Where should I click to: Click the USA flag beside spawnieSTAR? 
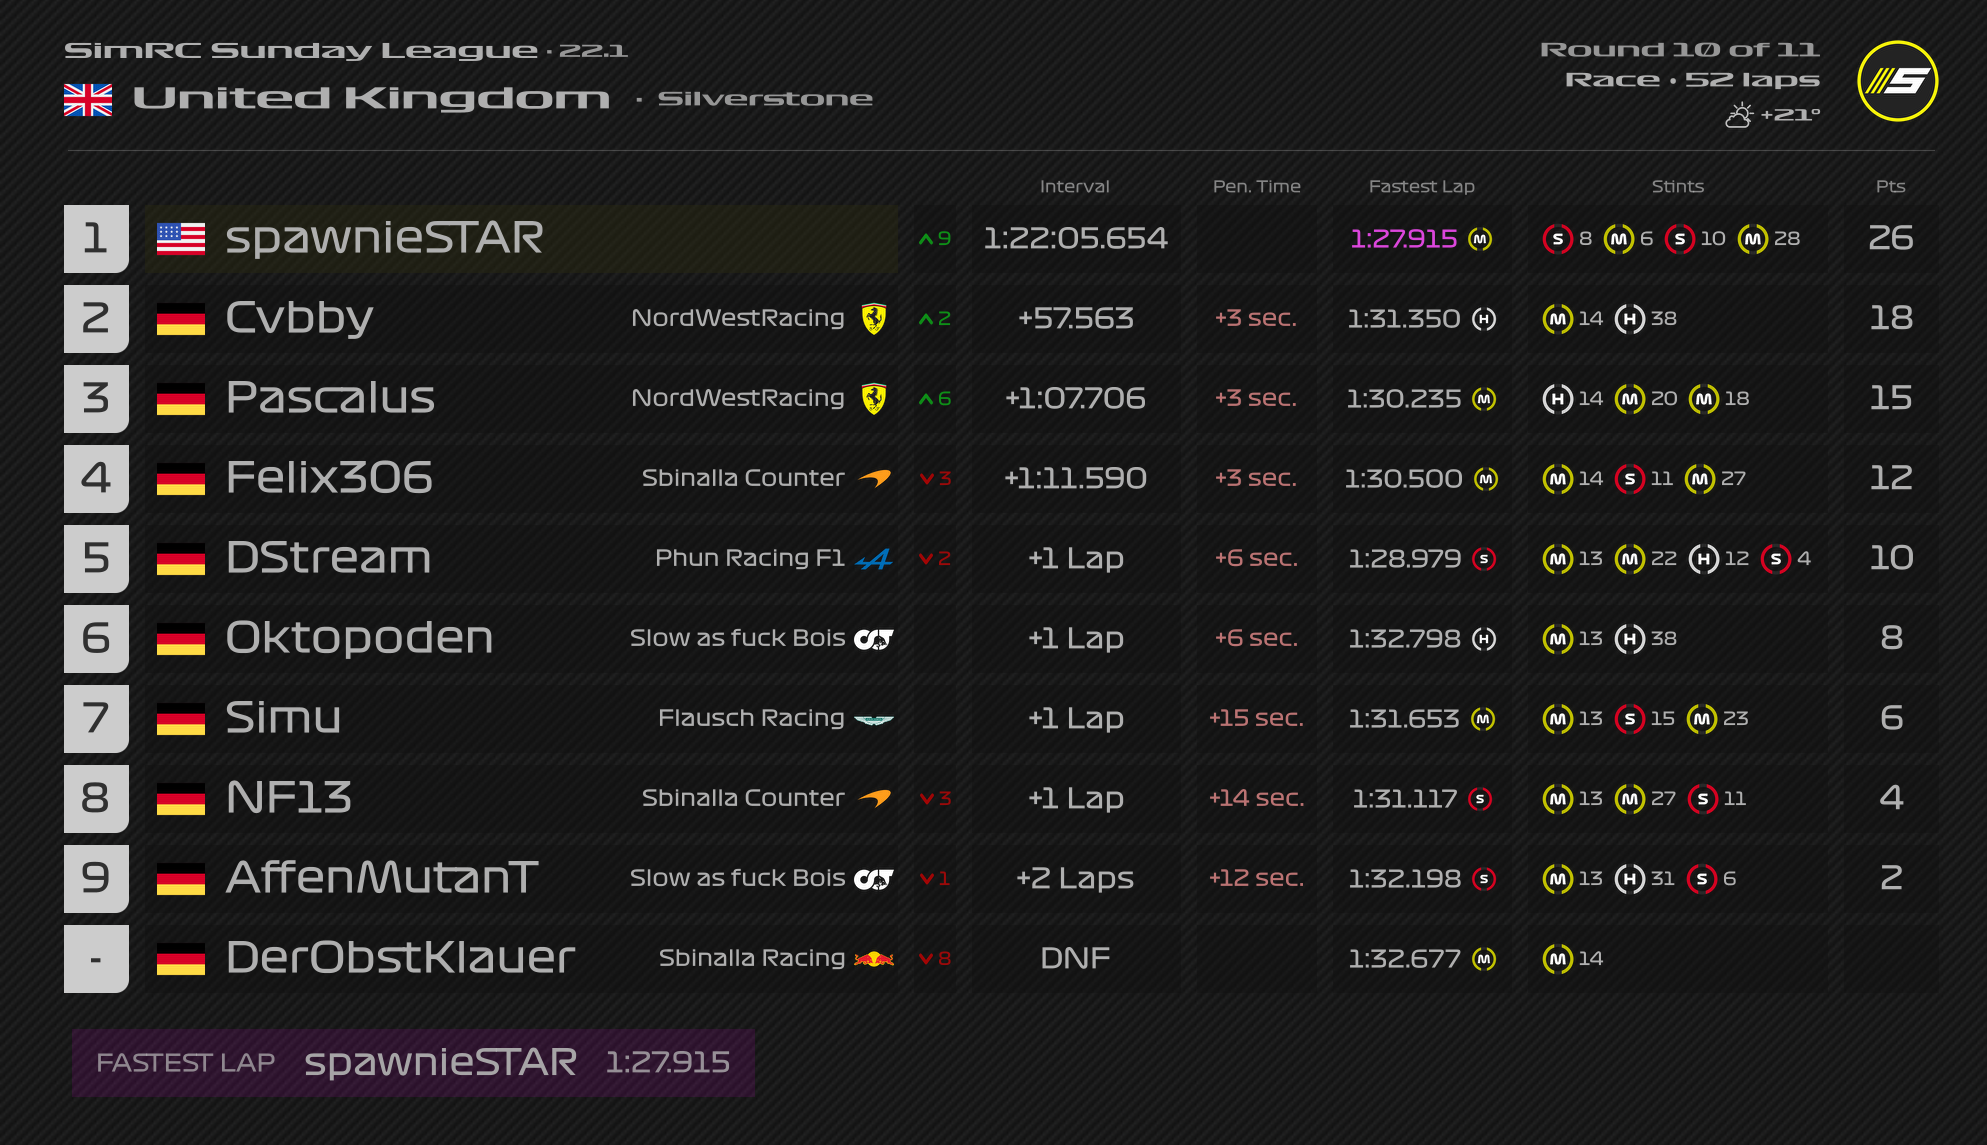181,238
